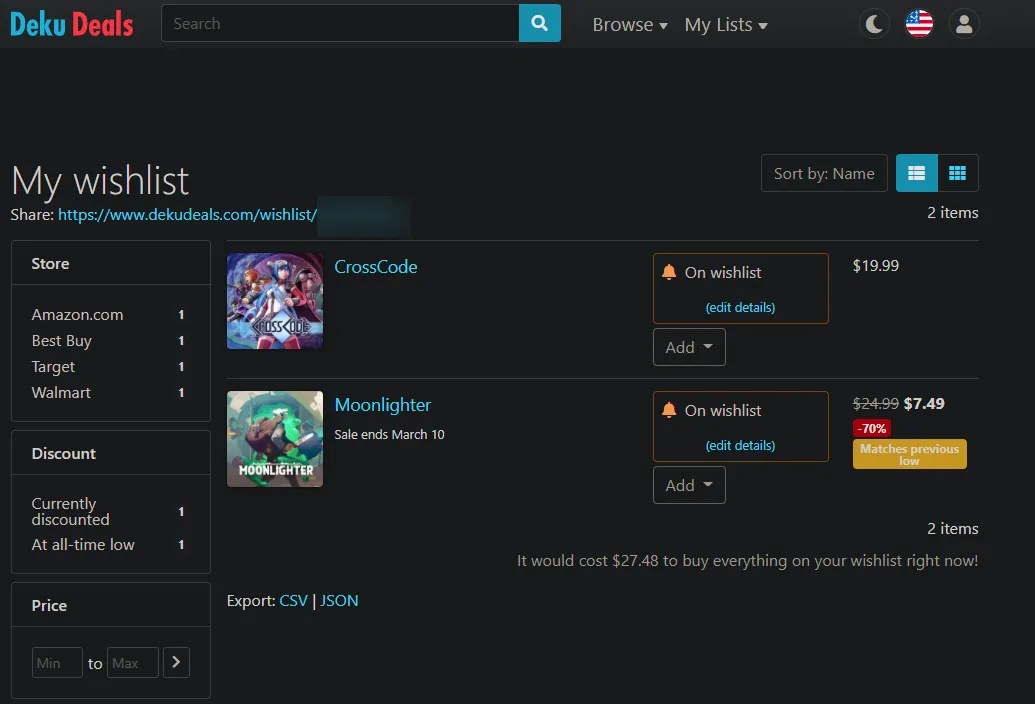Click the US flag region icon
1035x704 pixels.
918,22
